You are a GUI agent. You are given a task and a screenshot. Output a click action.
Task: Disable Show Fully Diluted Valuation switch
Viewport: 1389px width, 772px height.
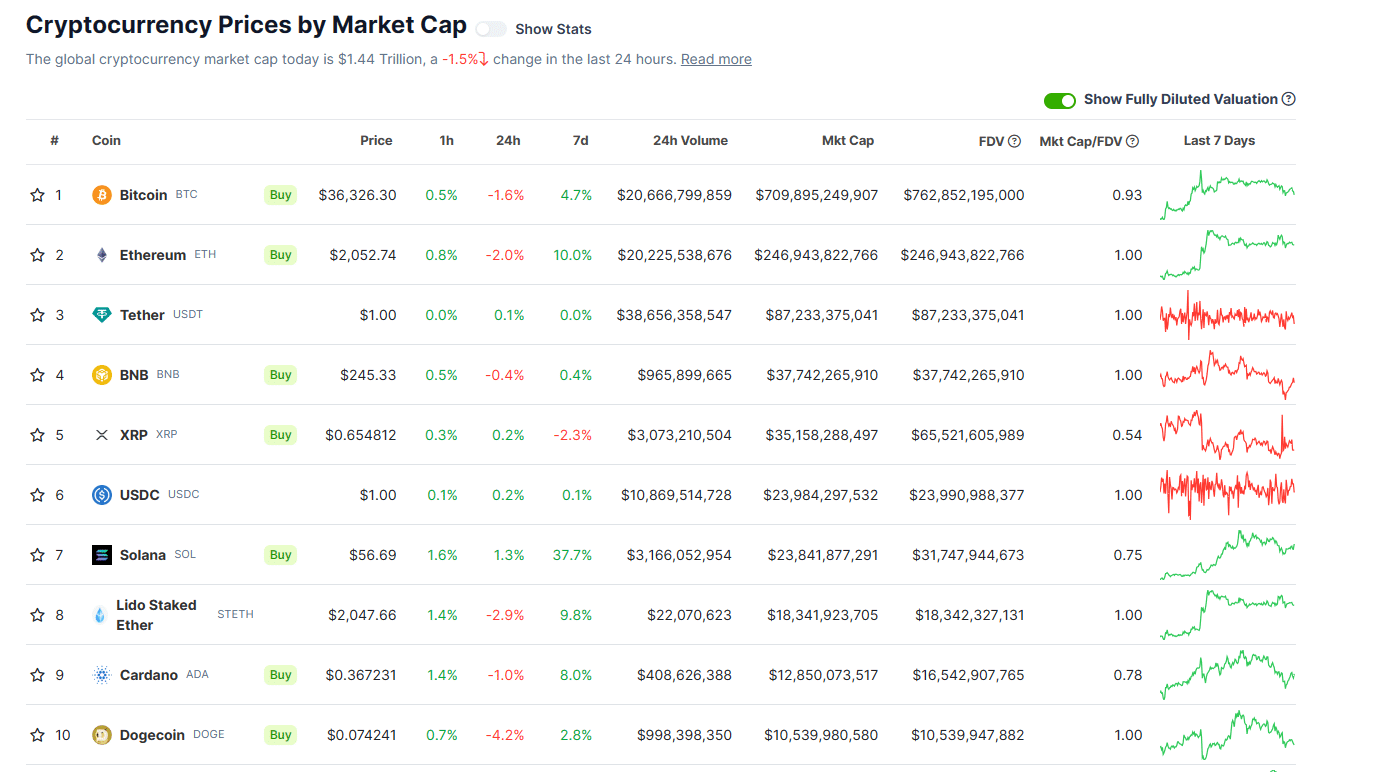1060,100
